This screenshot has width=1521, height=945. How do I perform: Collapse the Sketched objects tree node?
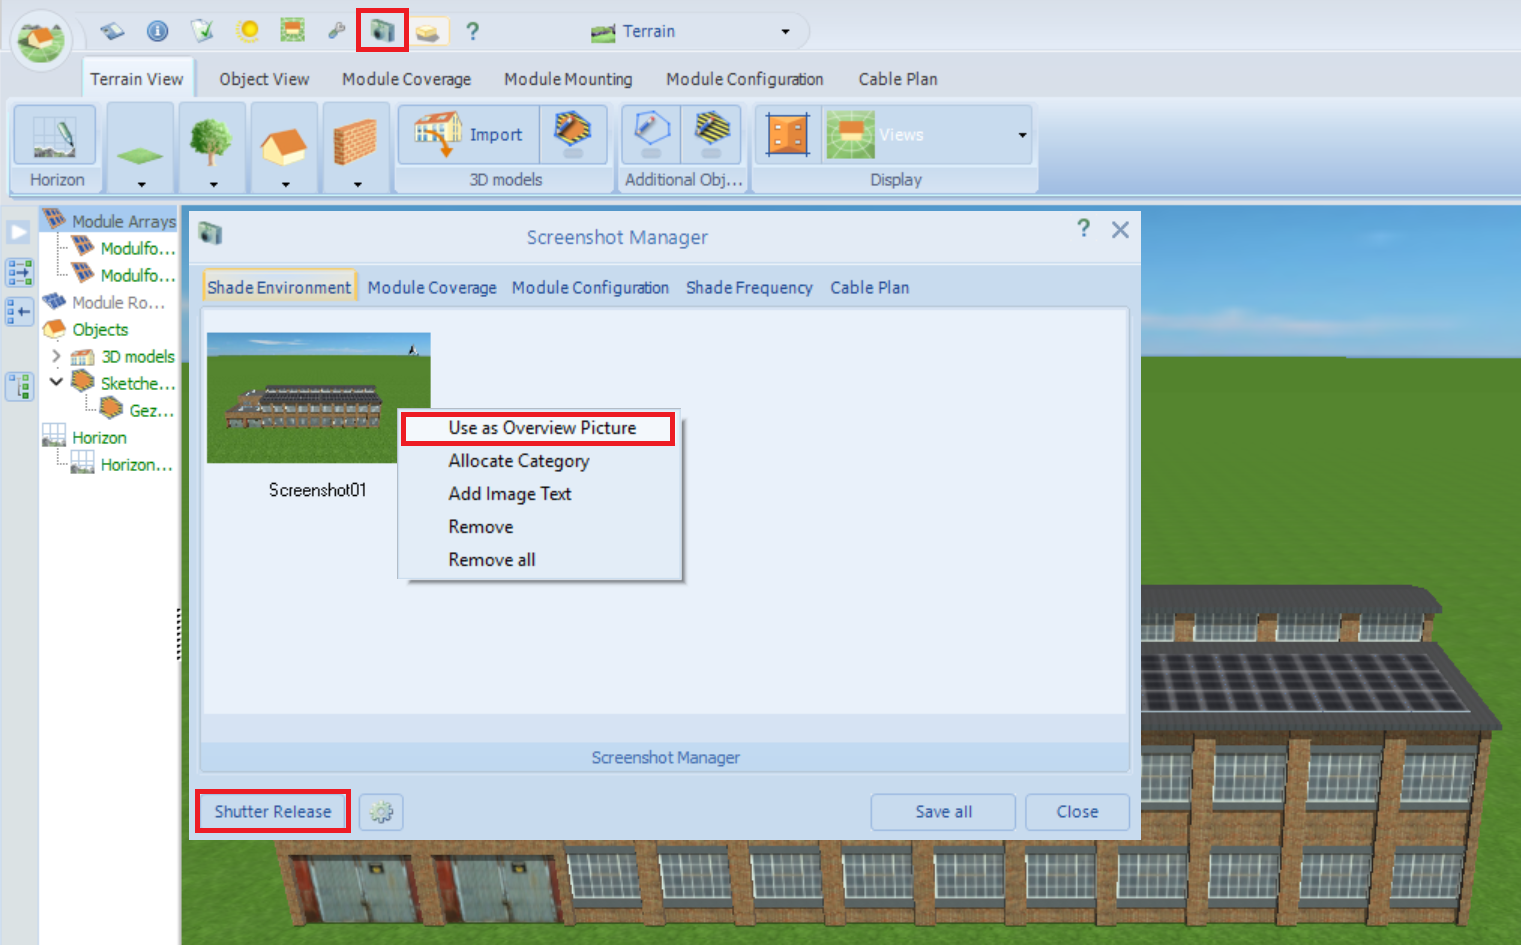coord(56,382)
